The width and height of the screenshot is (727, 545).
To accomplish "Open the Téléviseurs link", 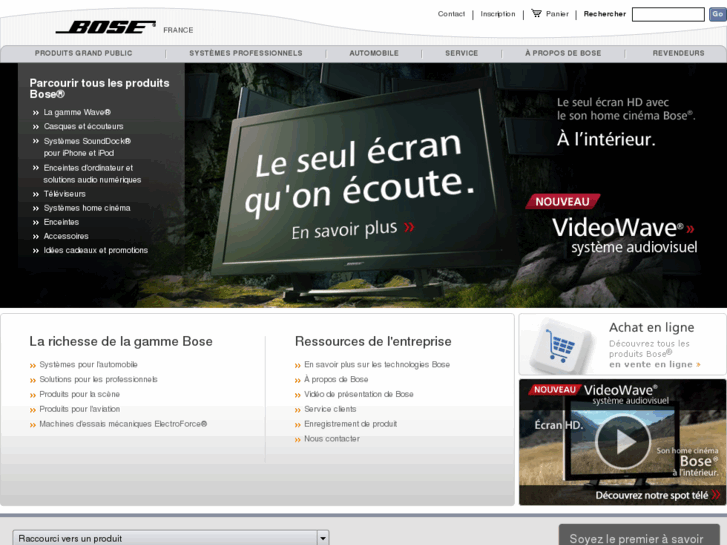I will click(64, 194).
